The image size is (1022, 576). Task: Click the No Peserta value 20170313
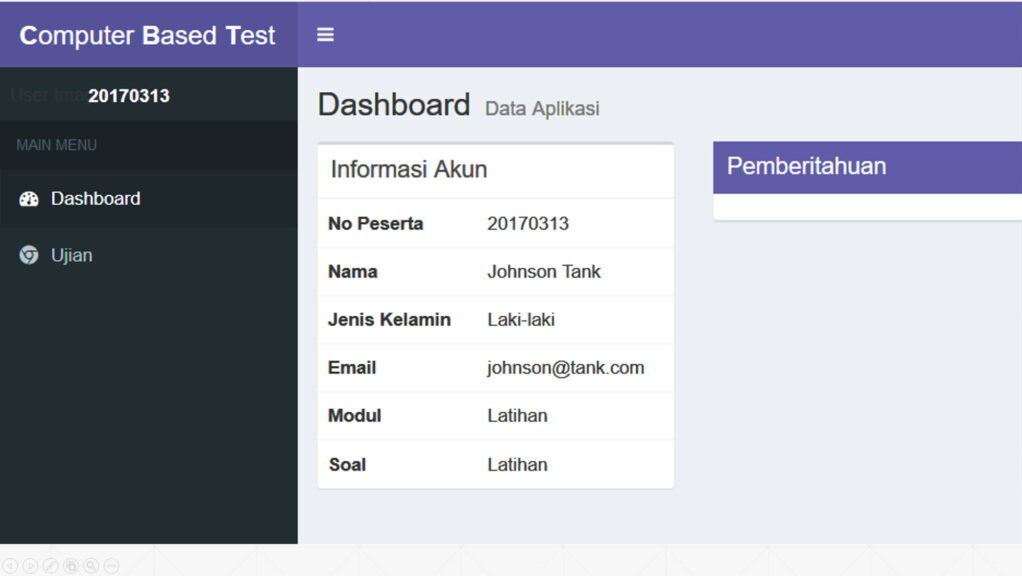528,224
